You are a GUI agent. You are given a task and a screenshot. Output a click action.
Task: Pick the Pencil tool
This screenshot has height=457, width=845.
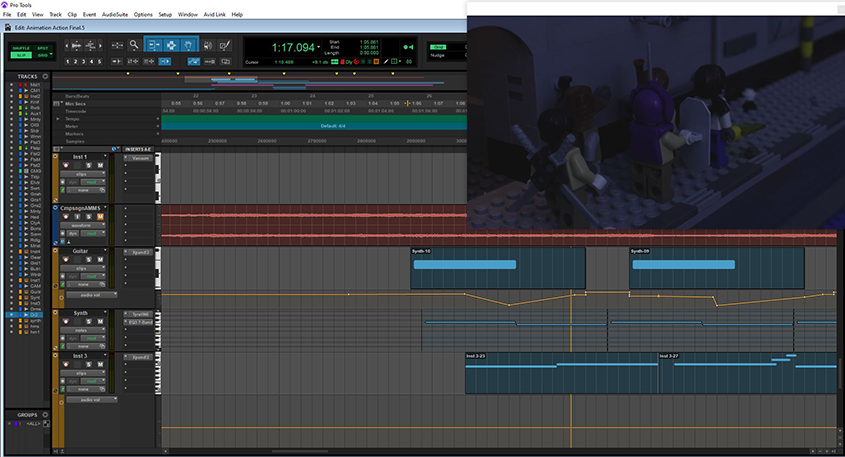(x=226, y=45)
